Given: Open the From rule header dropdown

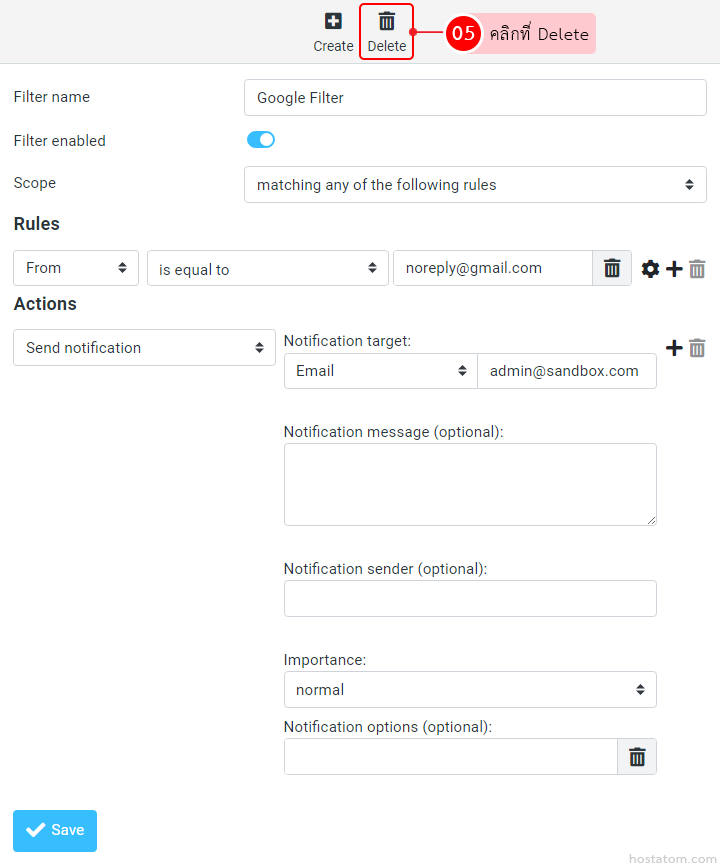Looking at the screenshot, I should point(76,268).
